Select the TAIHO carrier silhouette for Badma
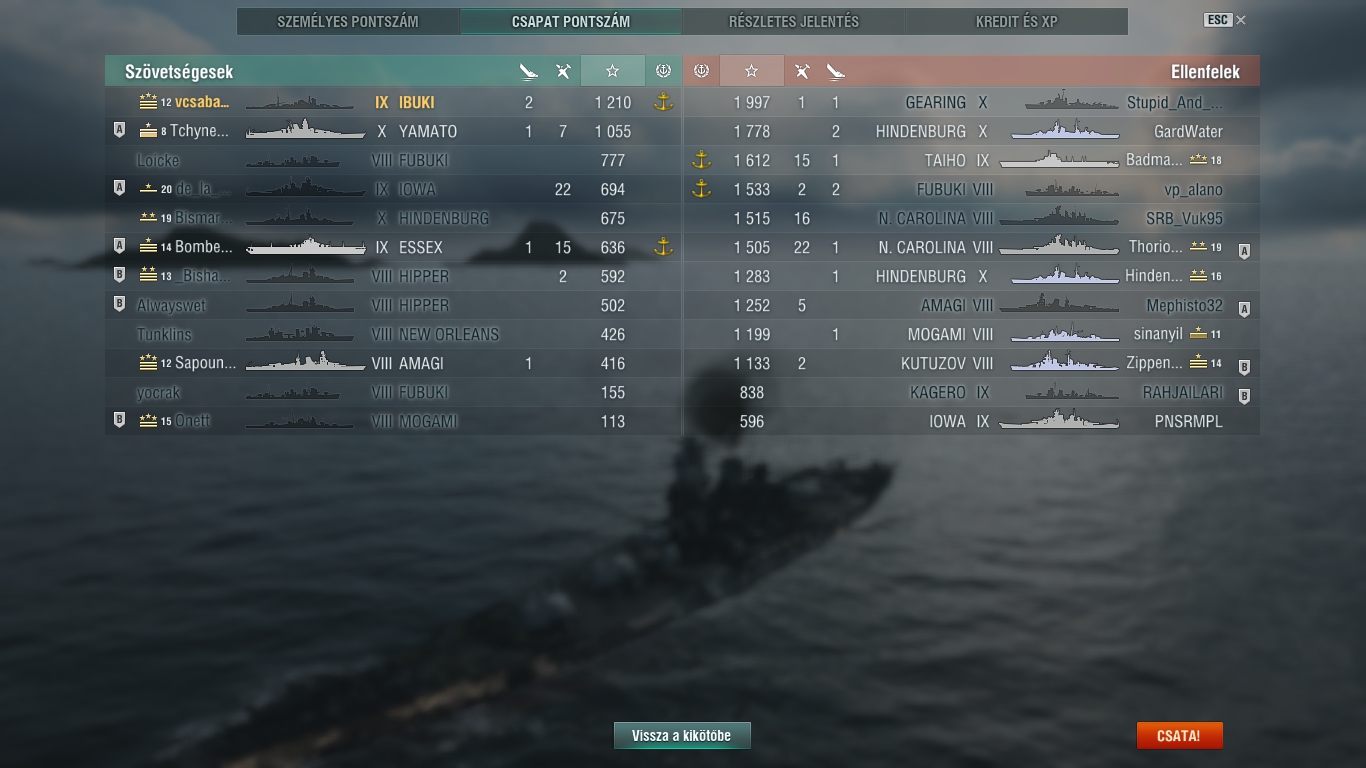 1060,160
